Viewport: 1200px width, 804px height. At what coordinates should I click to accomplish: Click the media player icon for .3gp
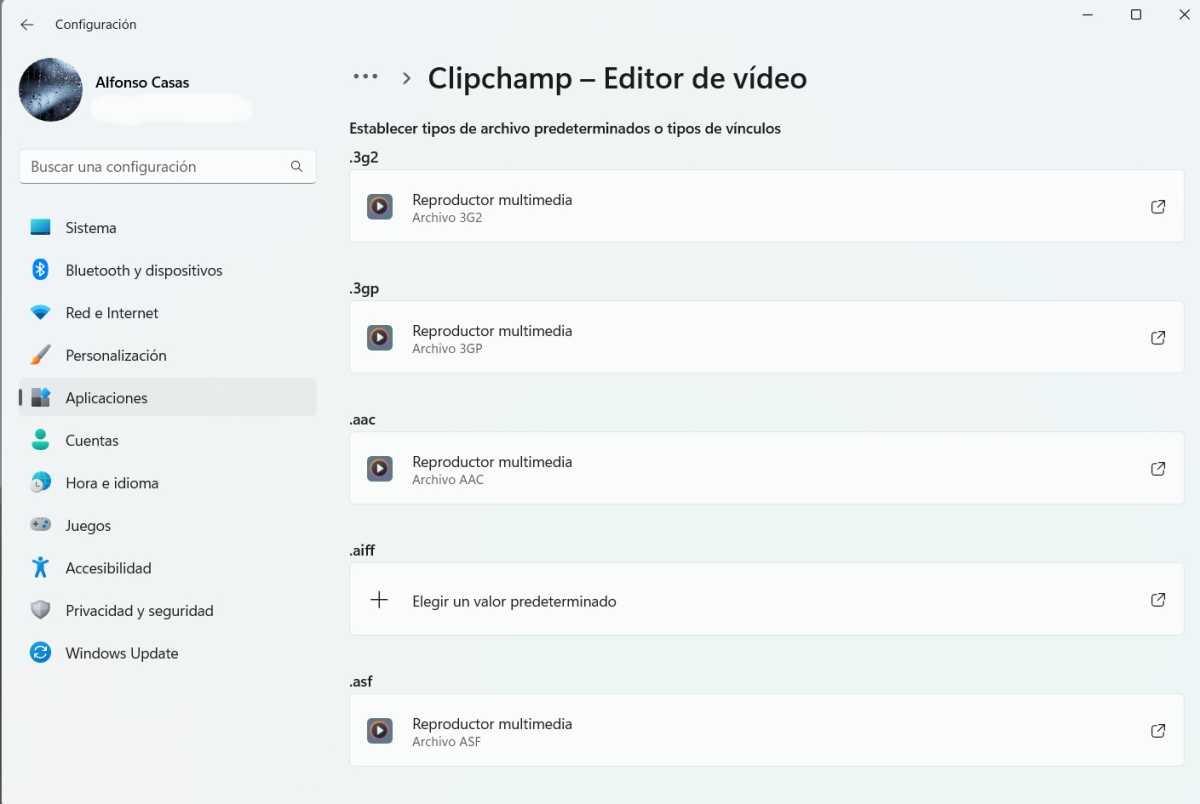tap(380, 338)
